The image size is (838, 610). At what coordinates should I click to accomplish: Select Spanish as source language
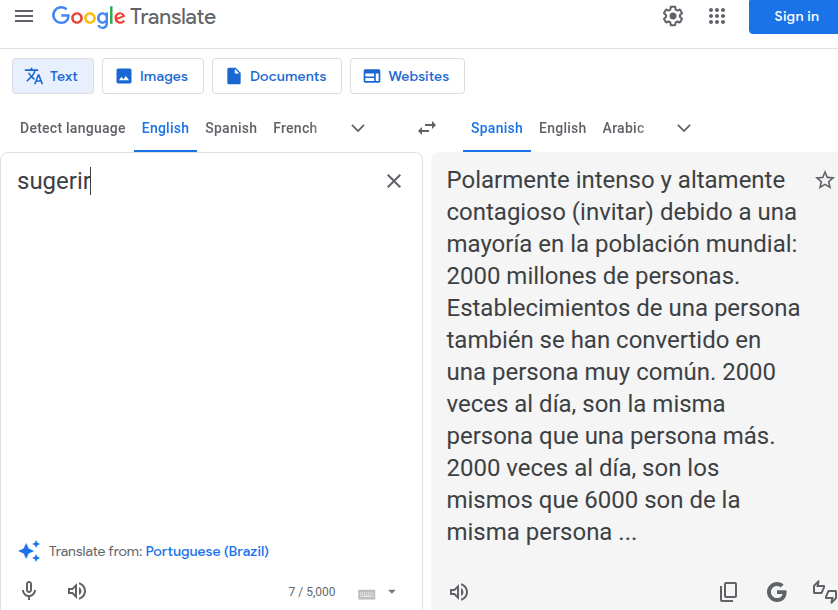click(x=231, y=128)
